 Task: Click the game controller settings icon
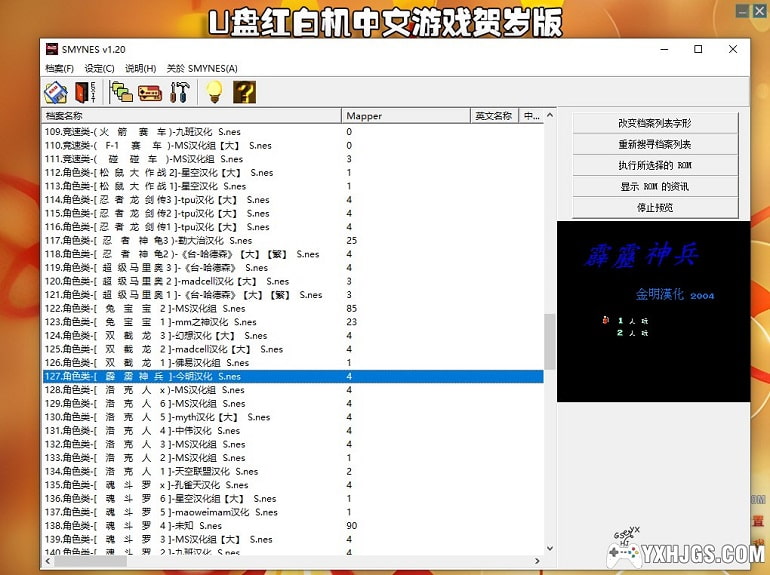pyautogui.click(x=150, y=92)
